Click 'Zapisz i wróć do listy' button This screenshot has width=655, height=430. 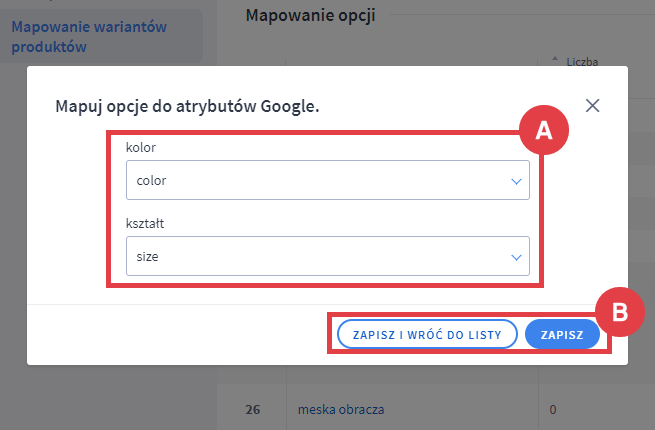pos(427,334)
